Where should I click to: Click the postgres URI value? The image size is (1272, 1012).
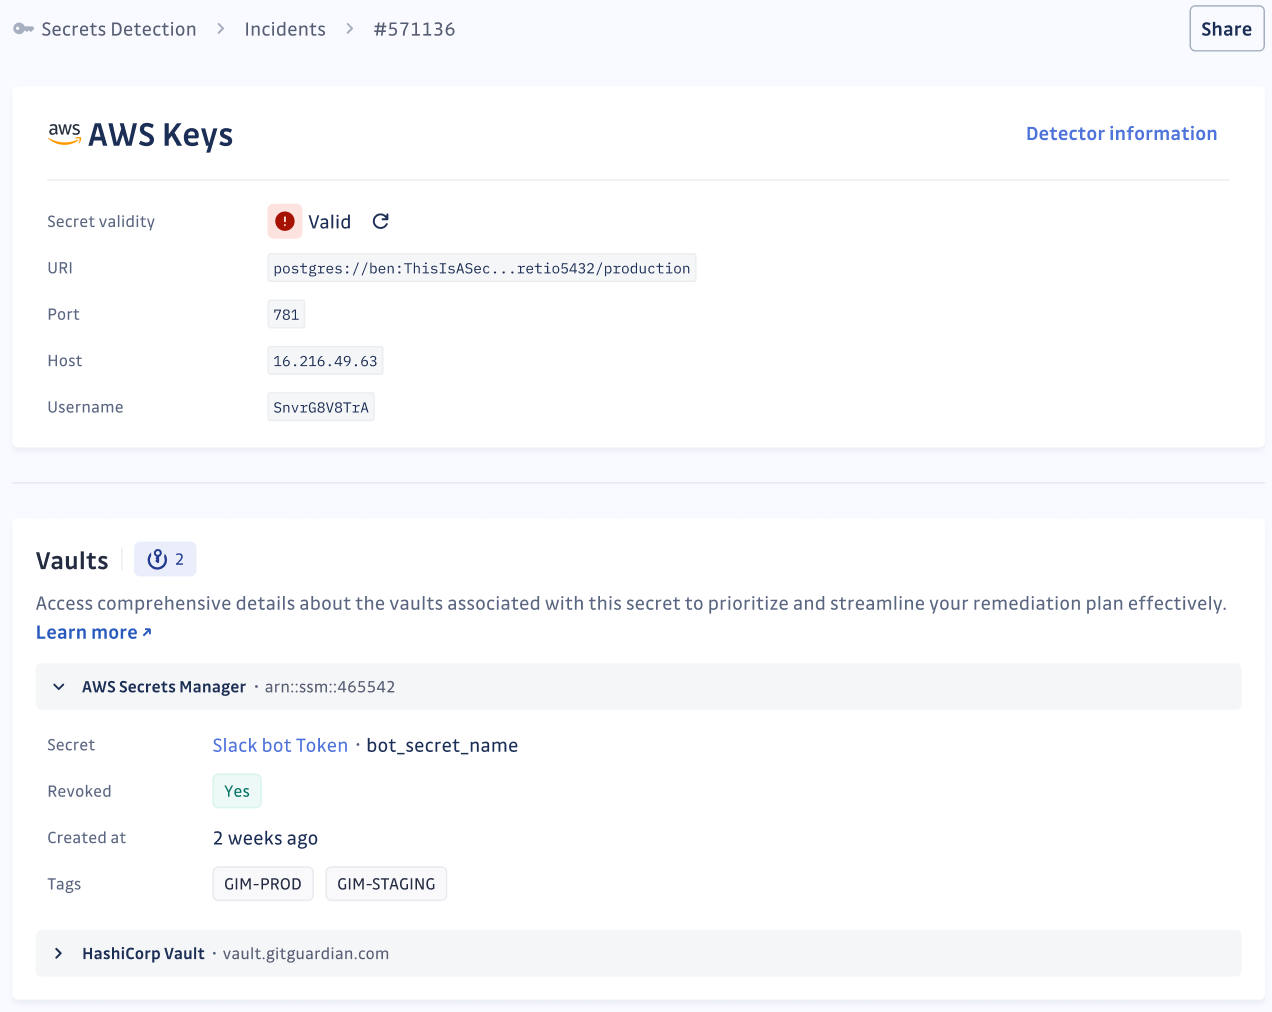tap(482, 268)
